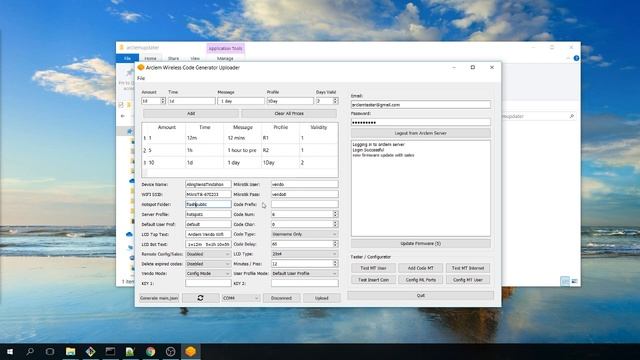Switch to Home tab in File Explorer

150,58
